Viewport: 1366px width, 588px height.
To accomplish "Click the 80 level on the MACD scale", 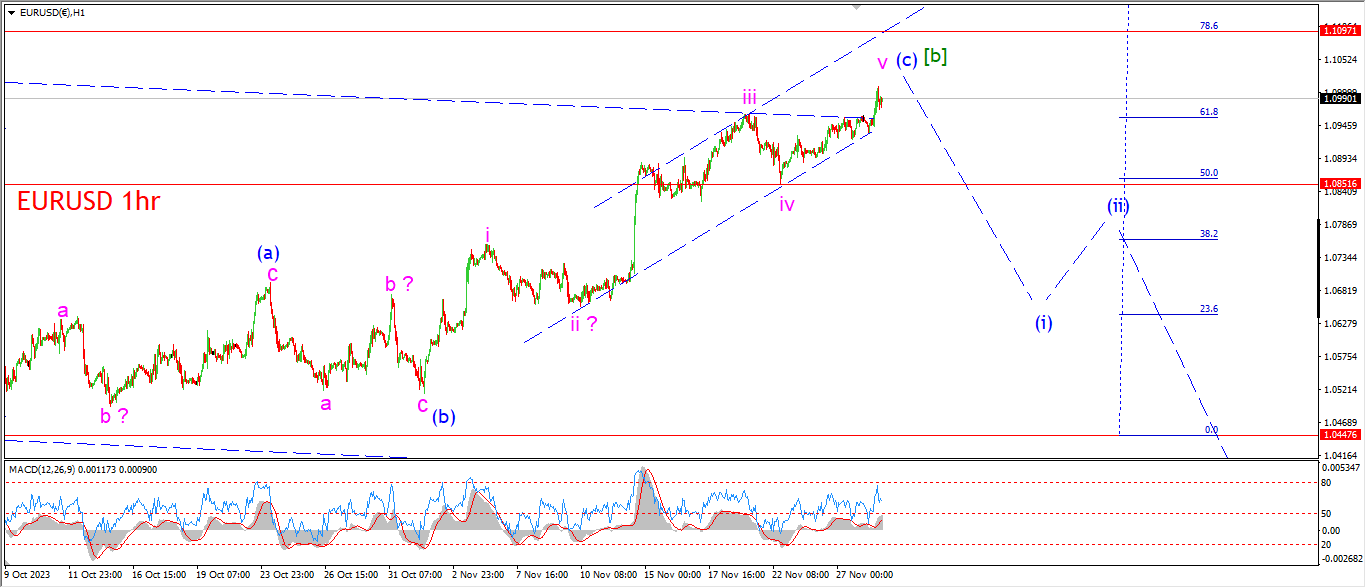I will click(1328, 482).
